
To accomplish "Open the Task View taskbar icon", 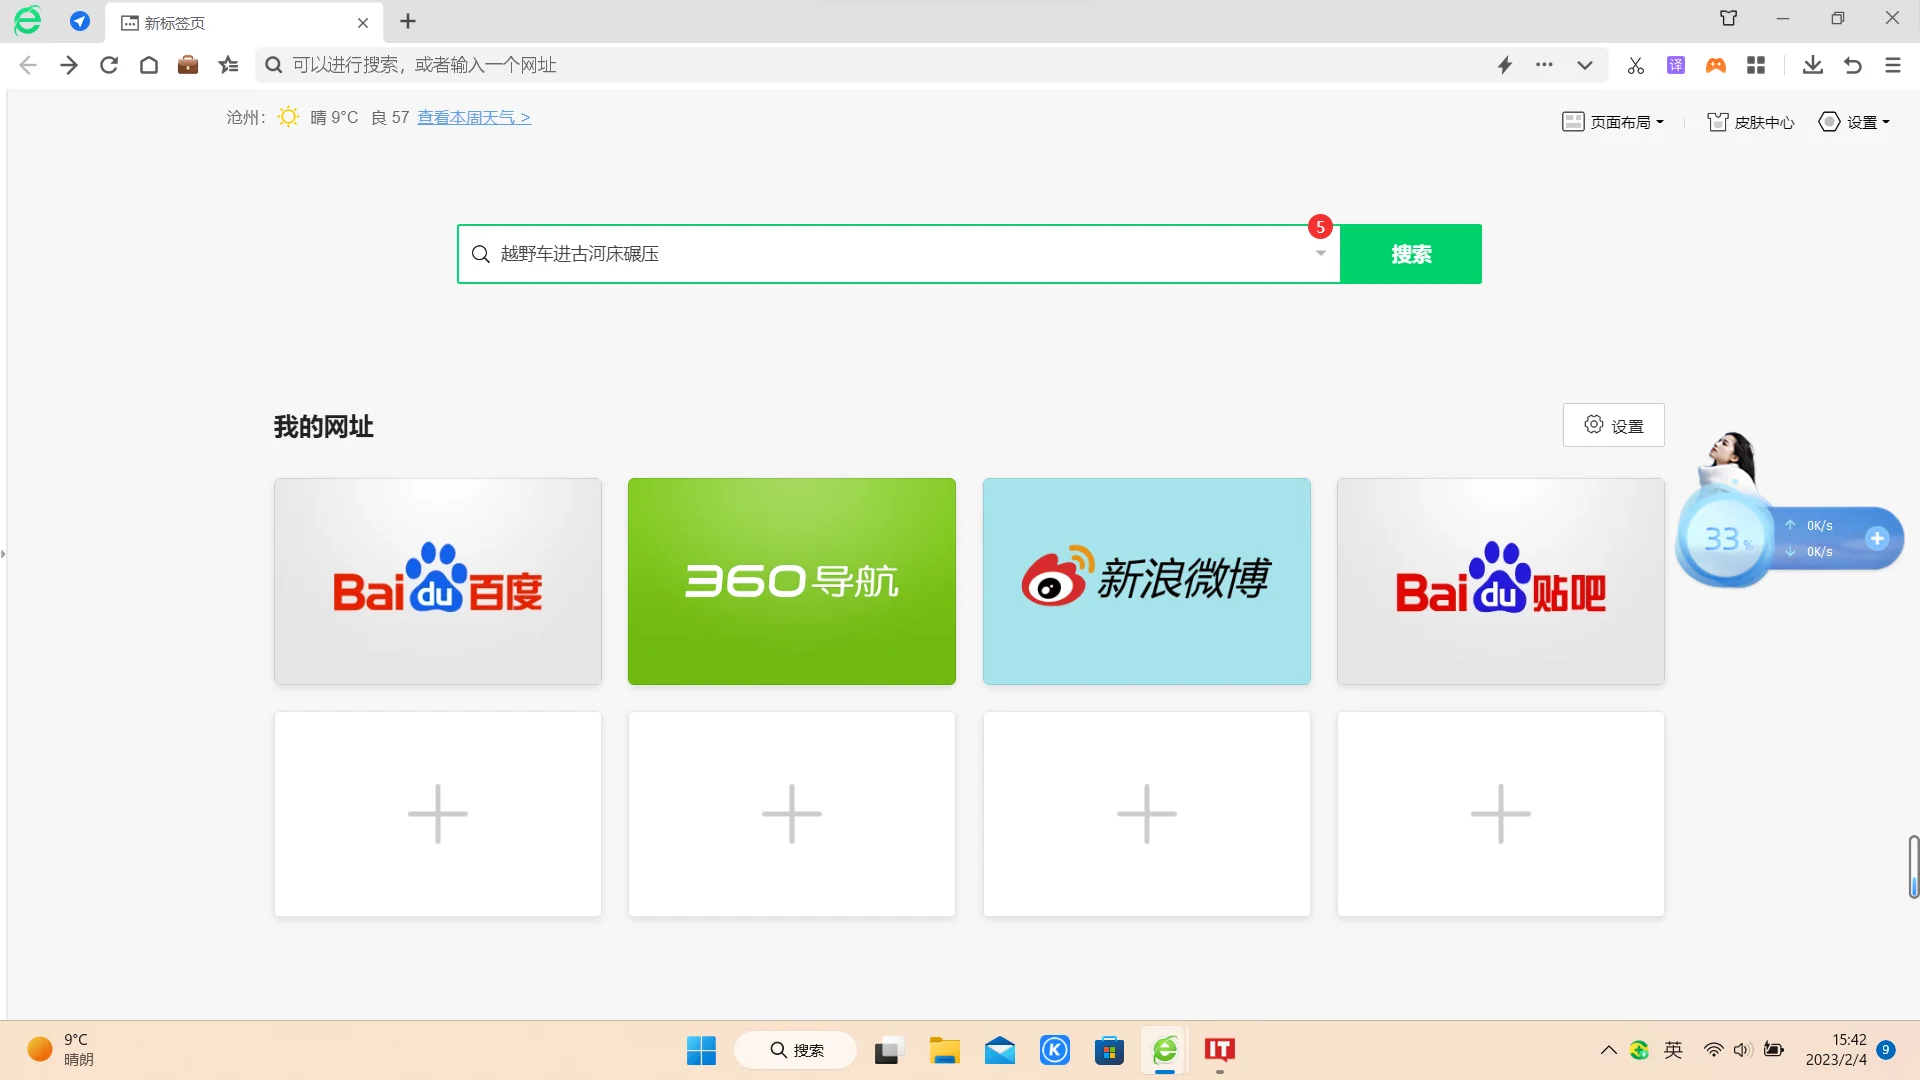I will (x=888, y=1050).
